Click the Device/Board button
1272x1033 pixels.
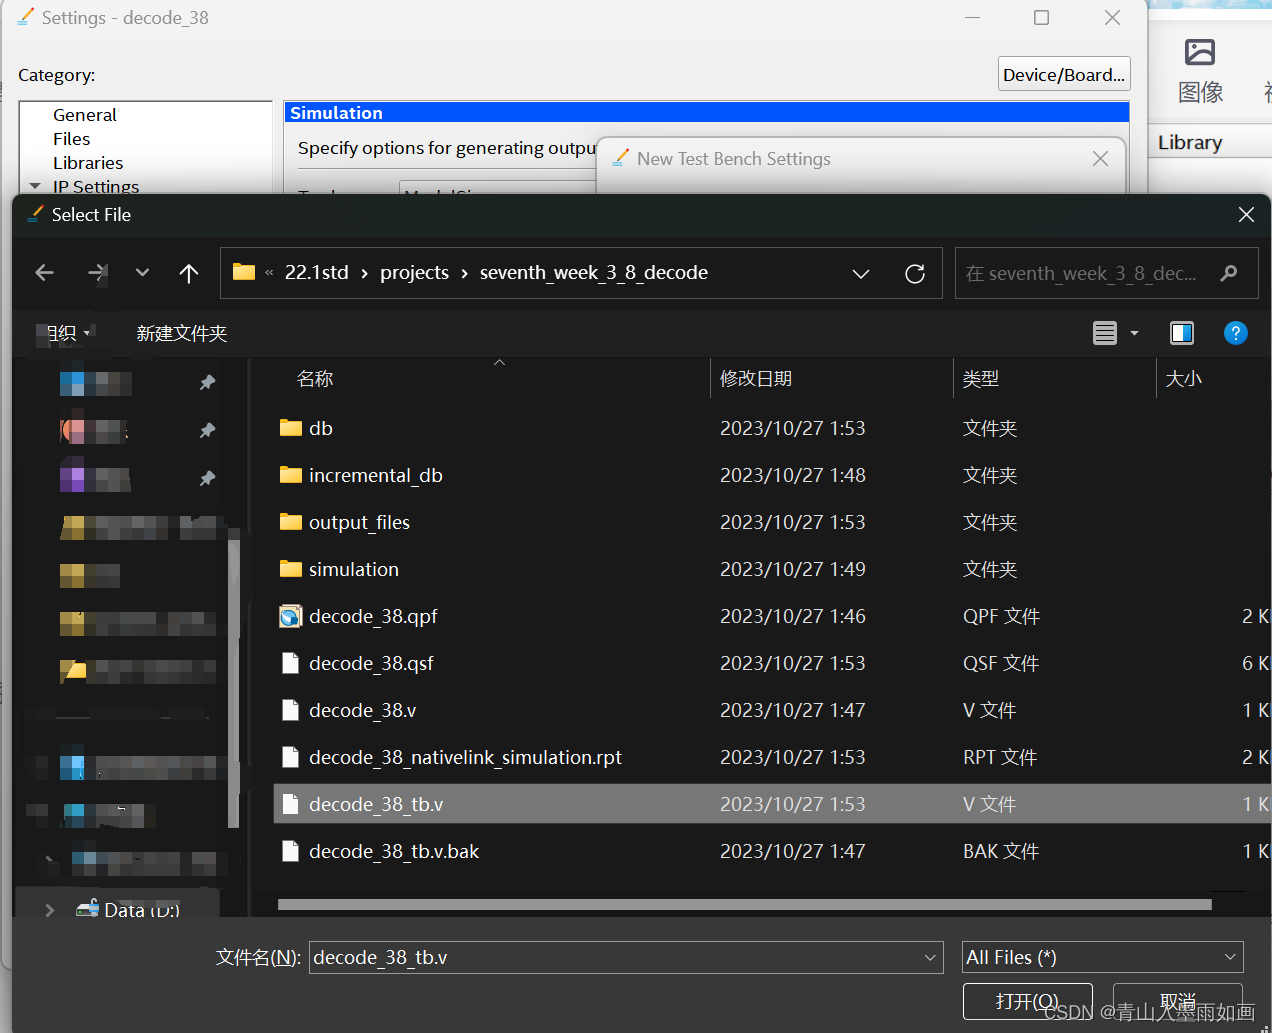(1063, 73)
